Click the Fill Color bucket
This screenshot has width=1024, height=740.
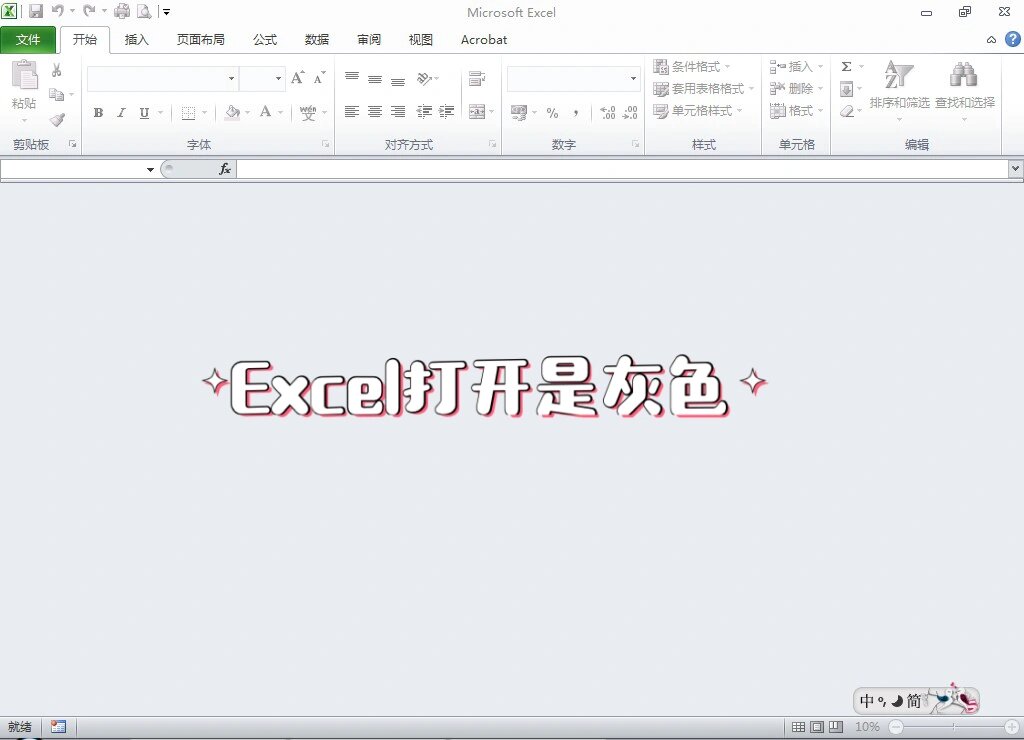click(x=232, y=112)
